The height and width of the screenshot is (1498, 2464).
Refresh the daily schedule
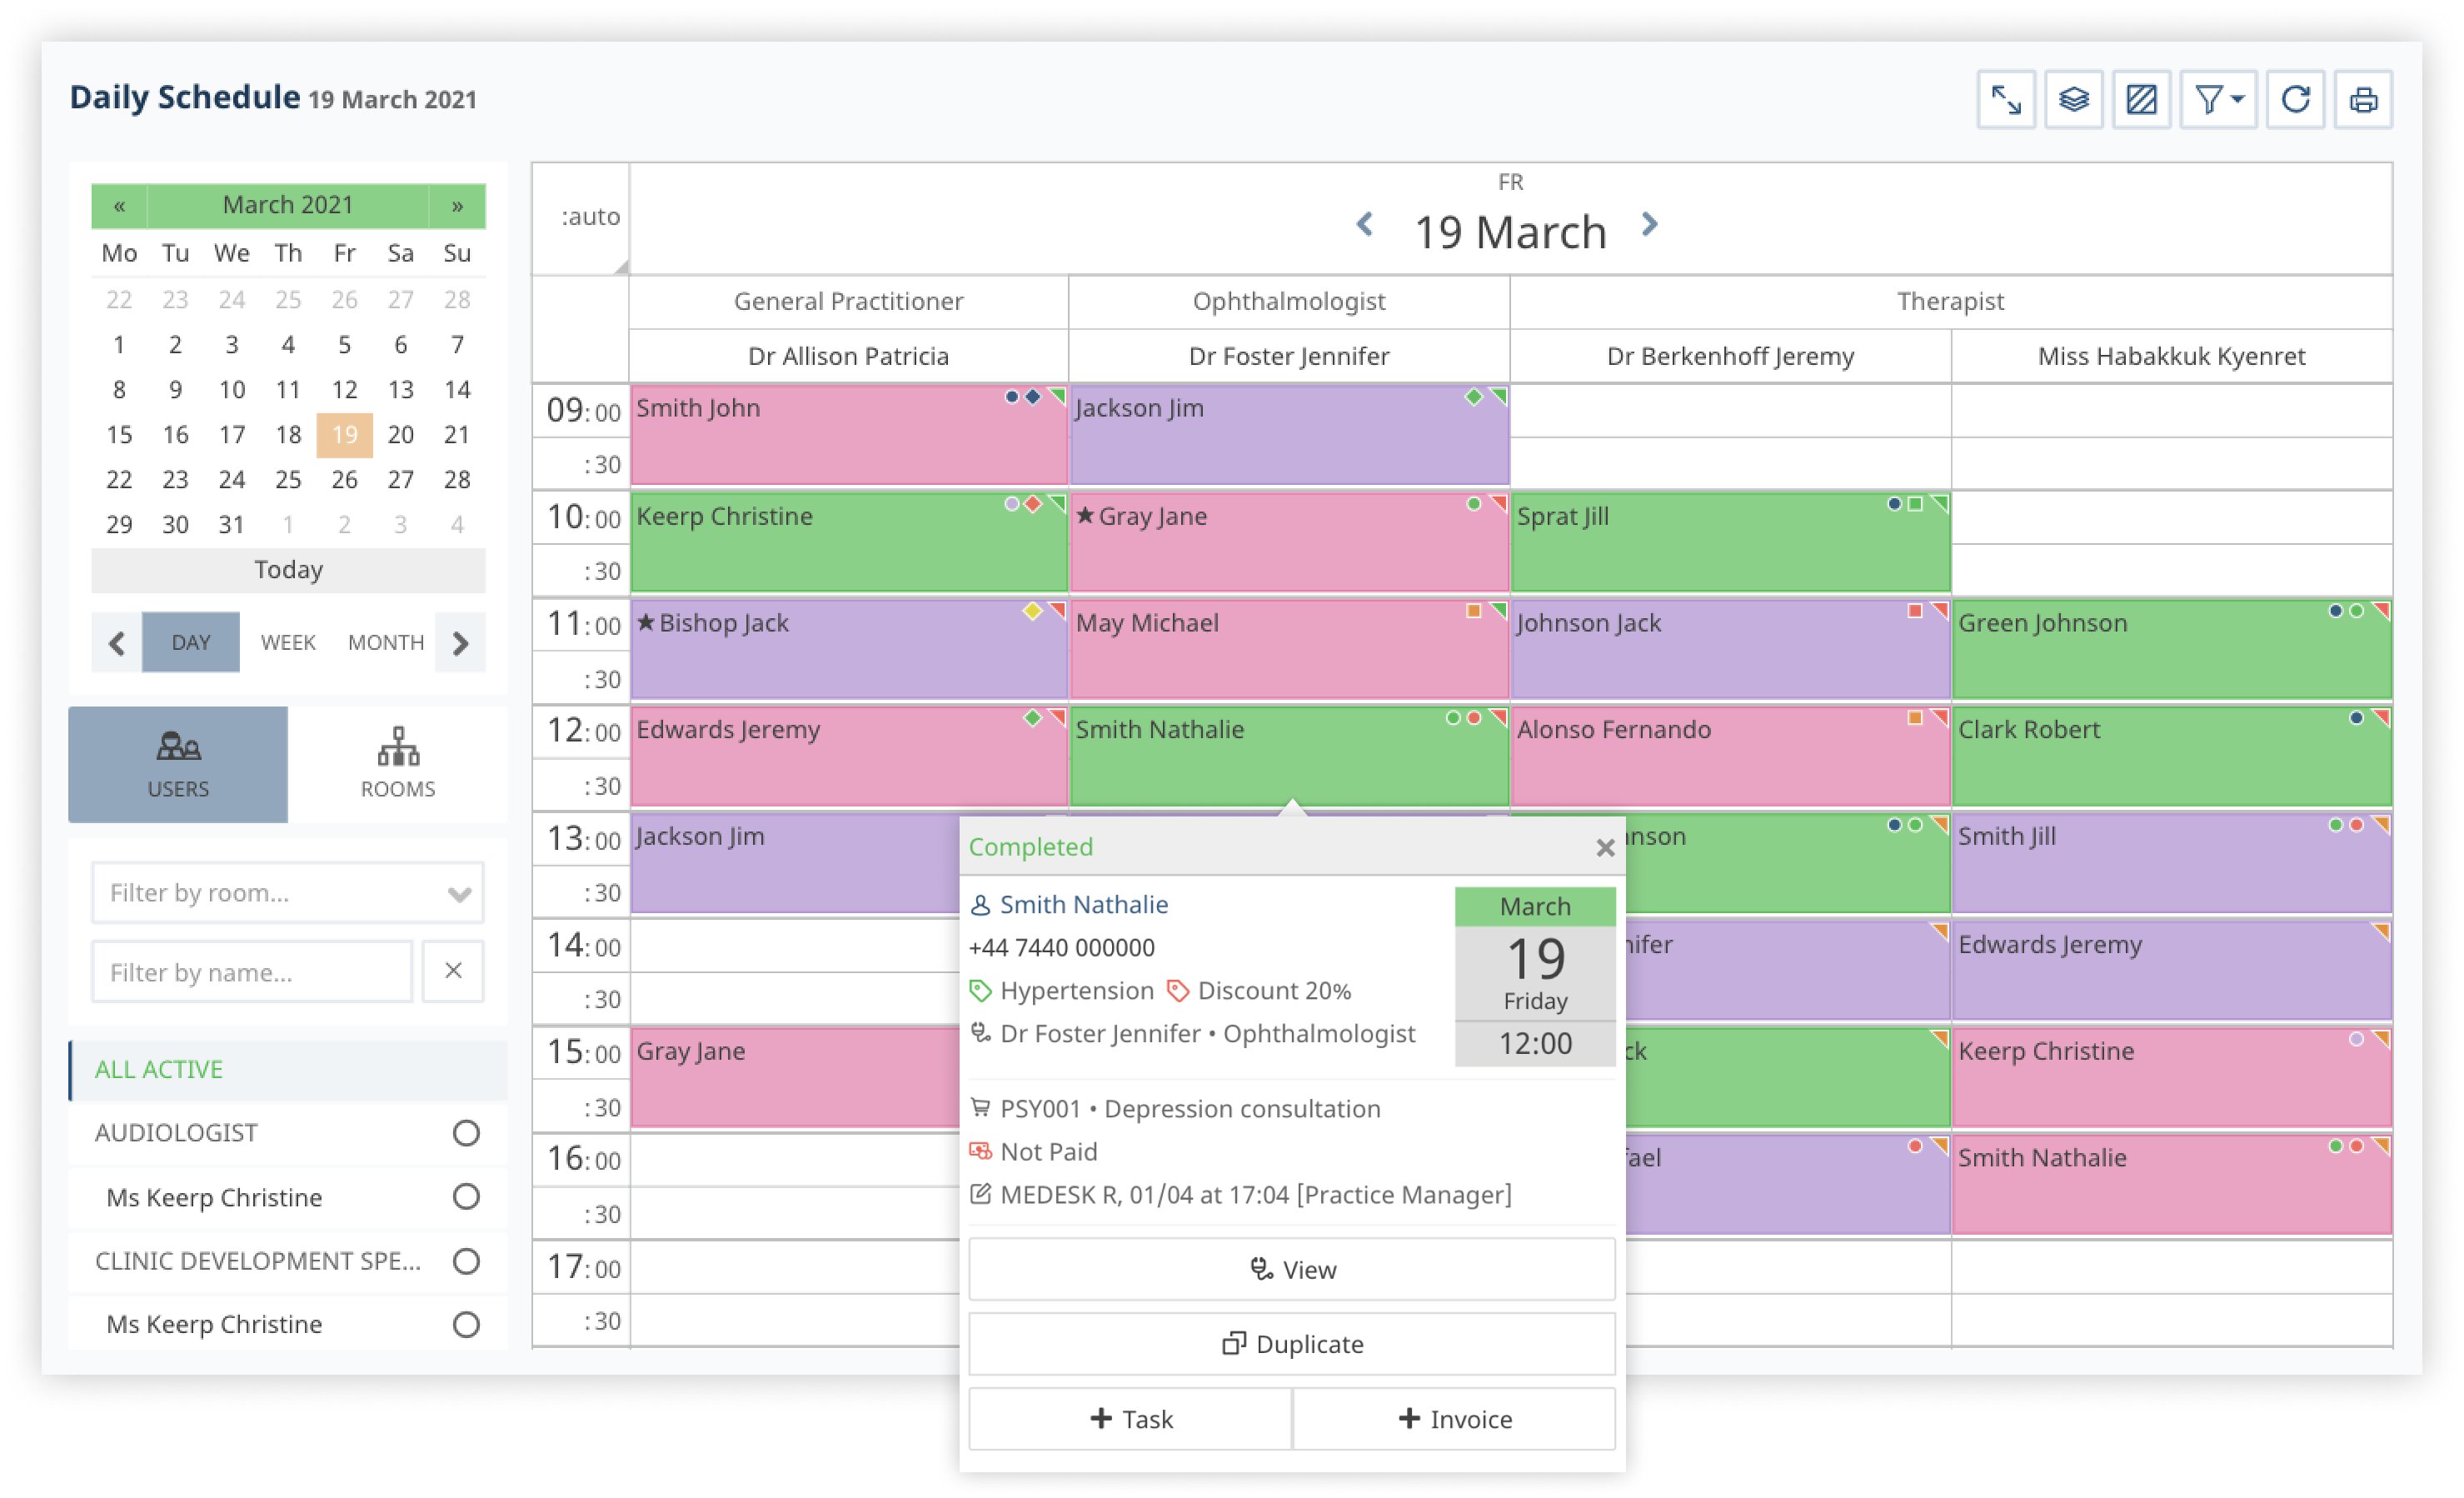pyautogui.click(x=2296, y=99)
